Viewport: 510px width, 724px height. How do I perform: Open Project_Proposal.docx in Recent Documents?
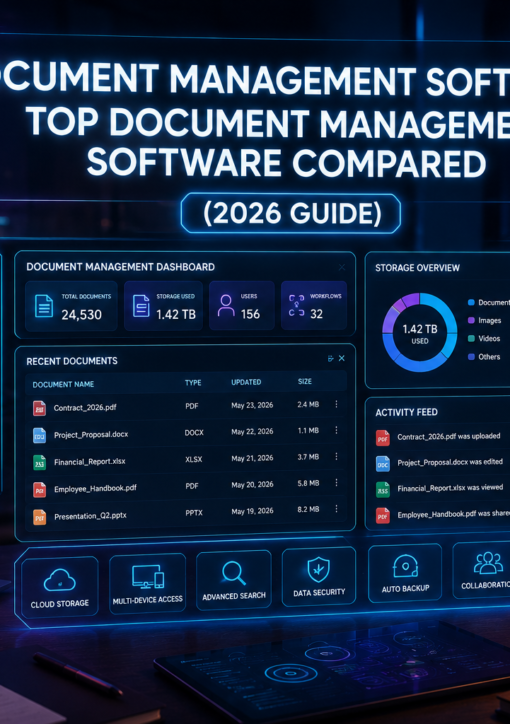[91, 434]
